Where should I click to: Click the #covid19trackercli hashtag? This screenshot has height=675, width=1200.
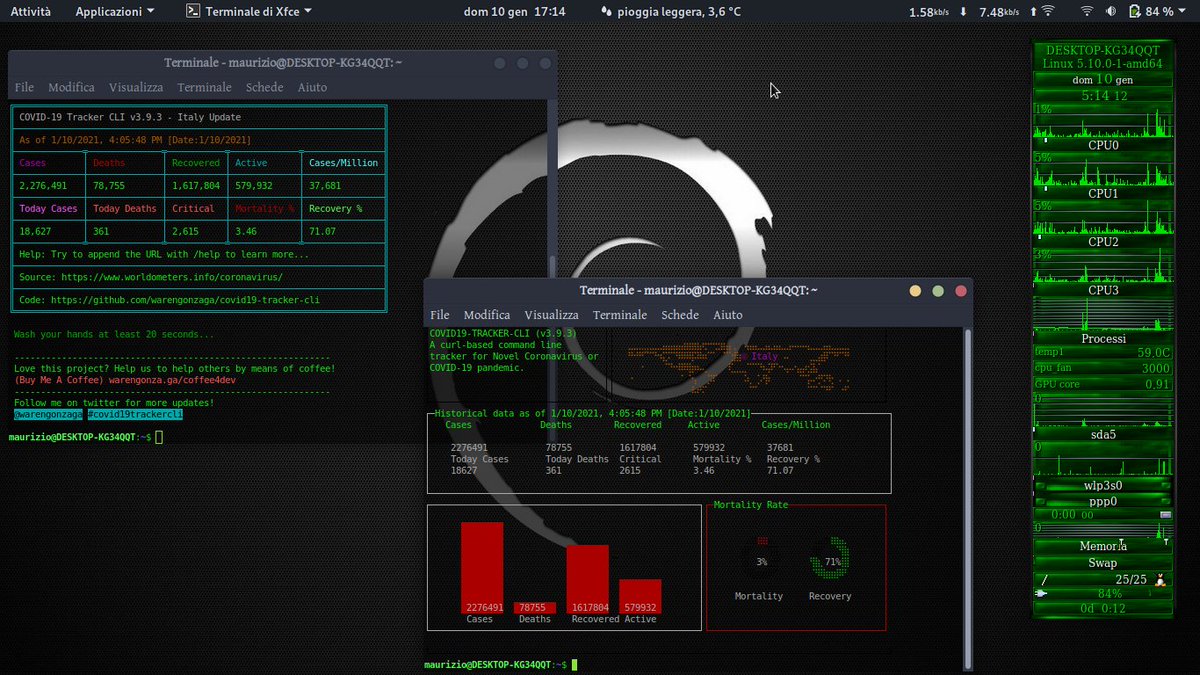(x=135, y=413)
